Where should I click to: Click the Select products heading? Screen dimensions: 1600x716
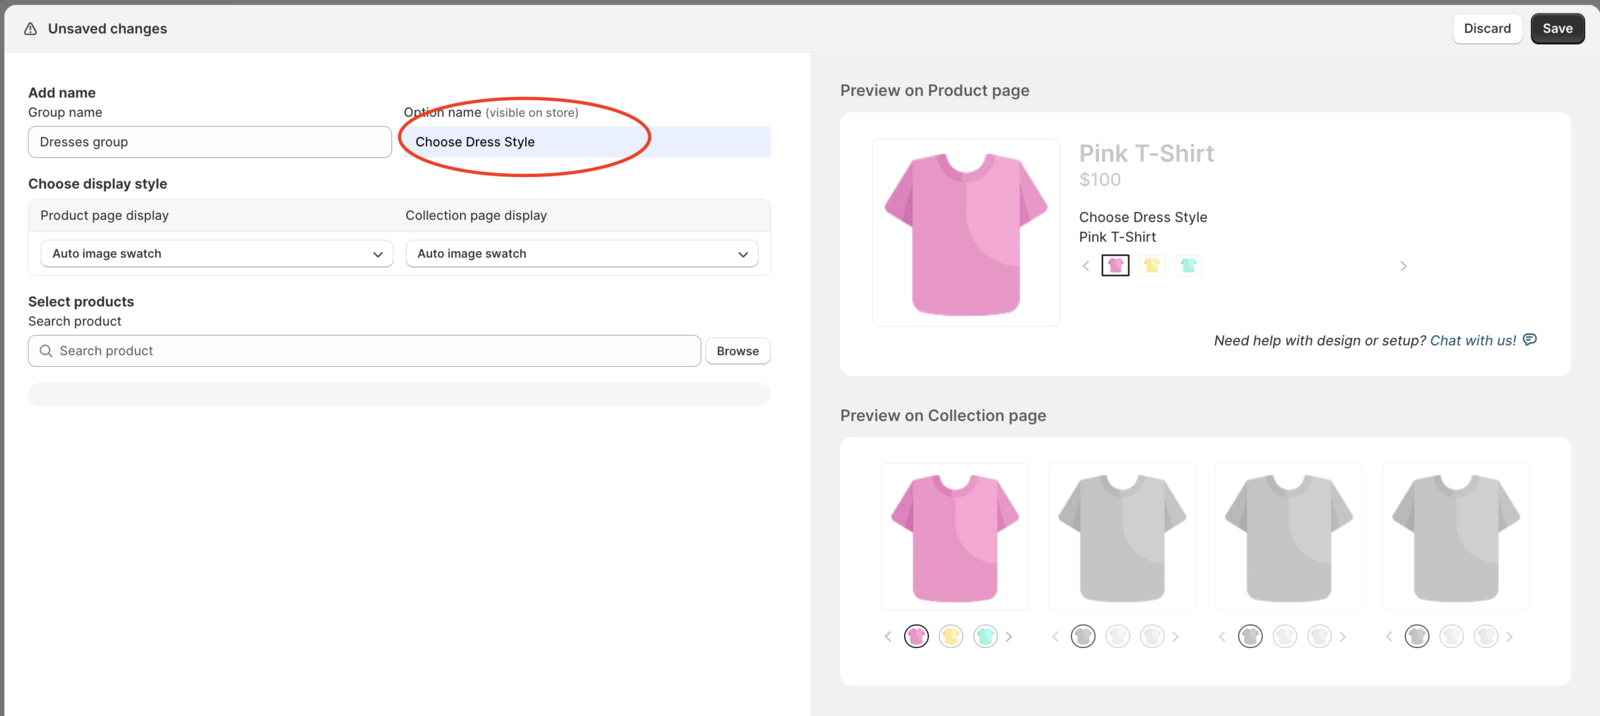[81, 301]
